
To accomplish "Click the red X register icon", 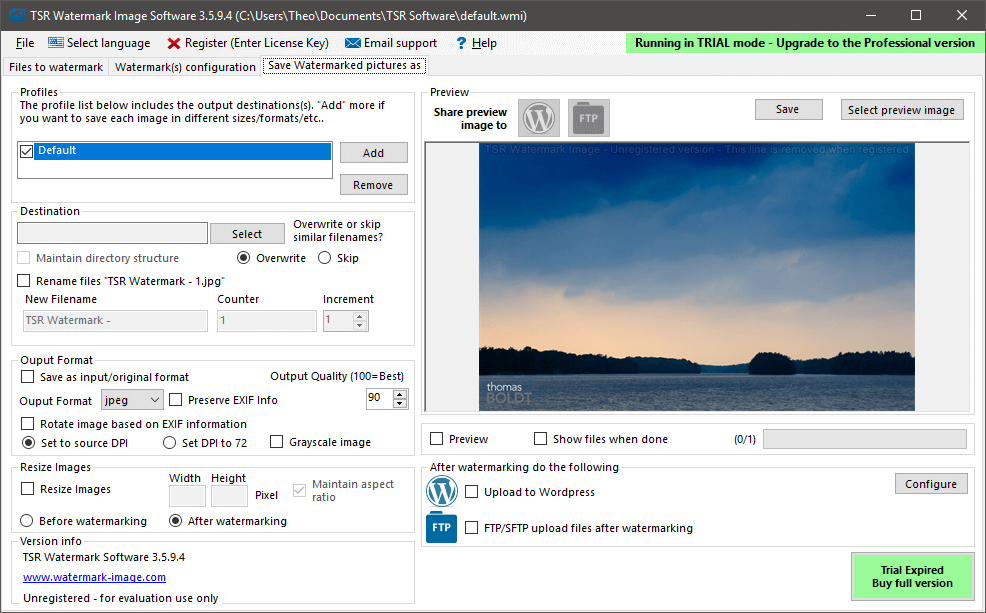I will [x=174, y=43].
